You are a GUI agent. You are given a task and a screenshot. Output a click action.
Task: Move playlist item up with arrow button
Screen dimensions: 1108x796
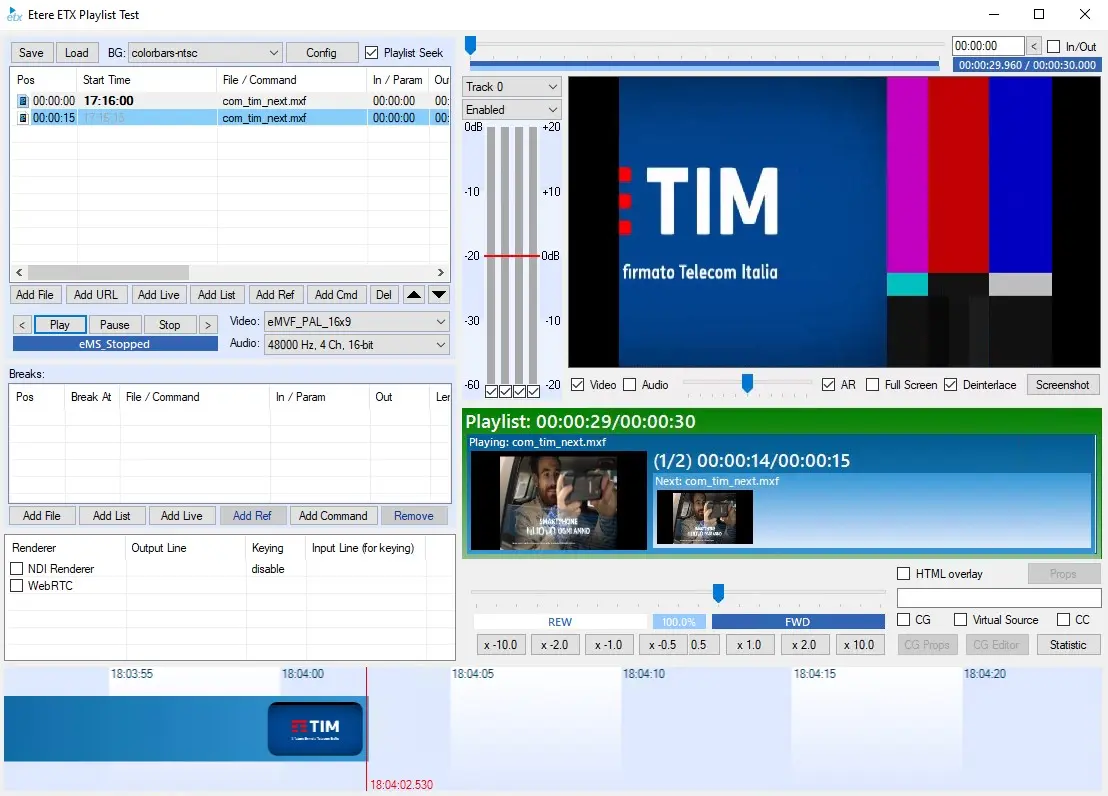pyautogui.click(x=414, y=295)
